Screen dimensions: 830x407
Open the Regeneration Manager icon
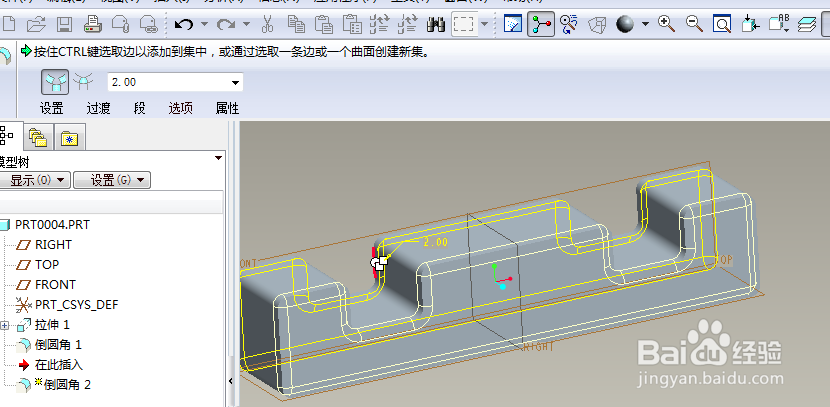point(407,24)
